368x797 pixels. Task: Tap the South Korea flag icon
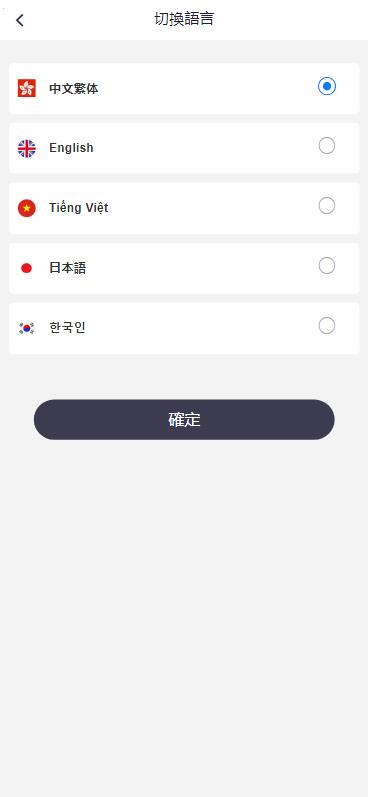26,328
